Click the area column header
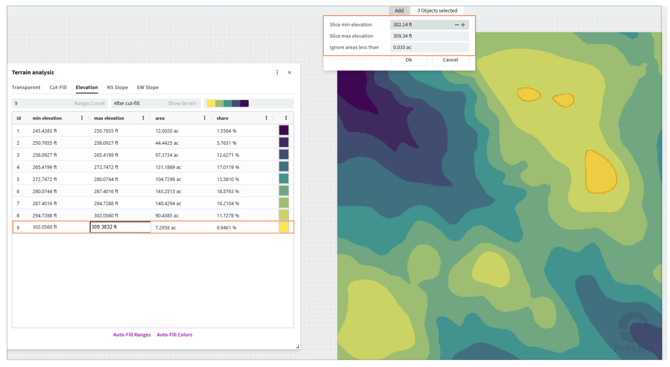Screen dimensions: 670x367 (160, 118)
